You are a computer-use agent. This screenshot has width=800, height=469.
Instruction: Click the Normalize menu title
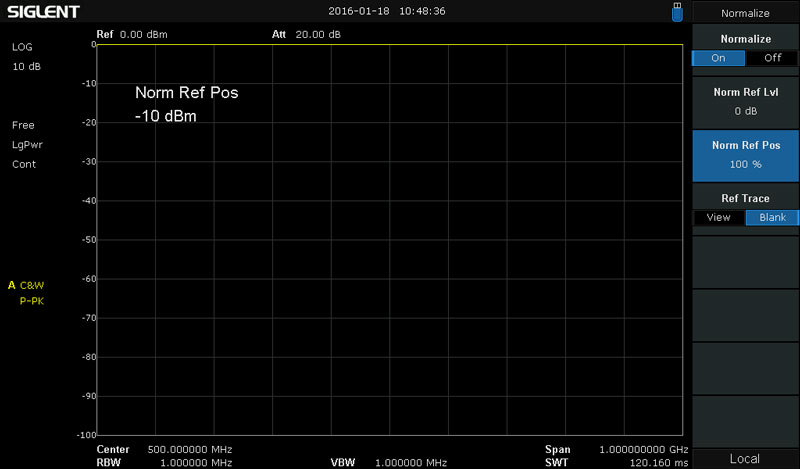point(745,13)
